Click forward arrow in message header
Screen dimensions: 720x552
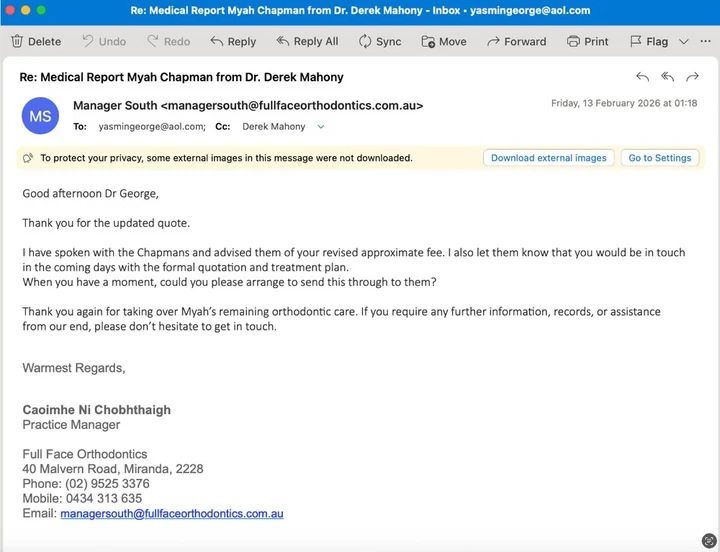click(x=692, y=77)
